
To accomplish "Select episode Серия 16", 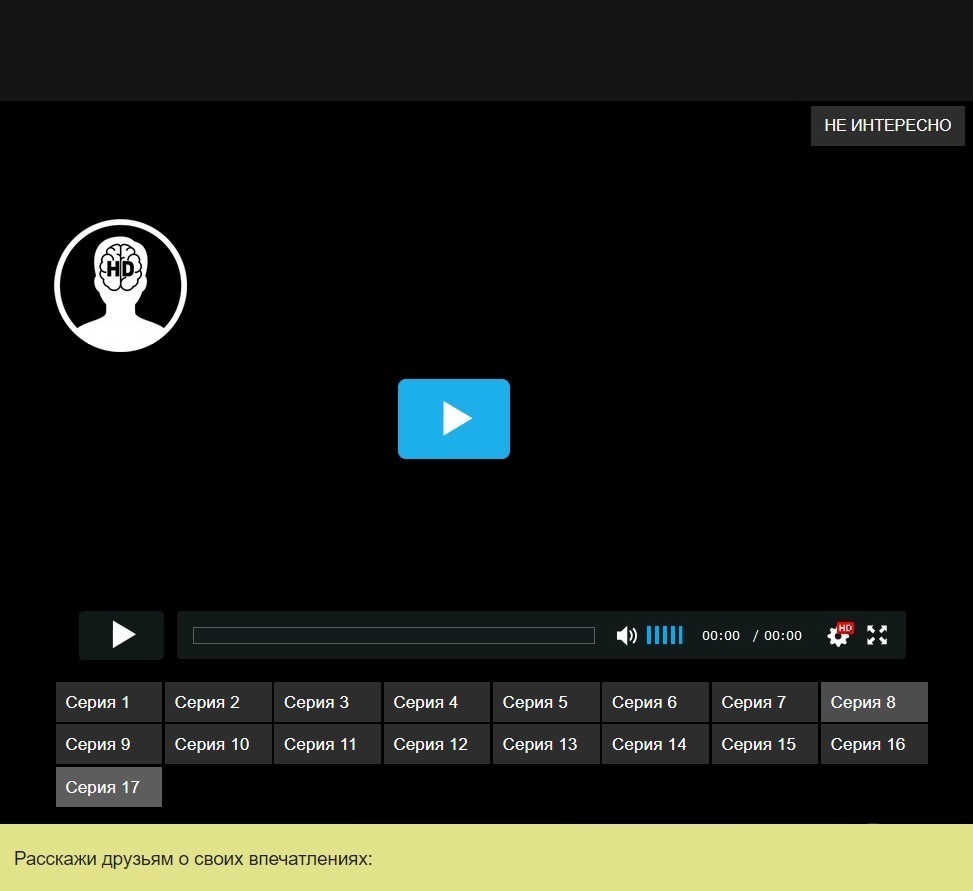I will [x=873, y=744].
